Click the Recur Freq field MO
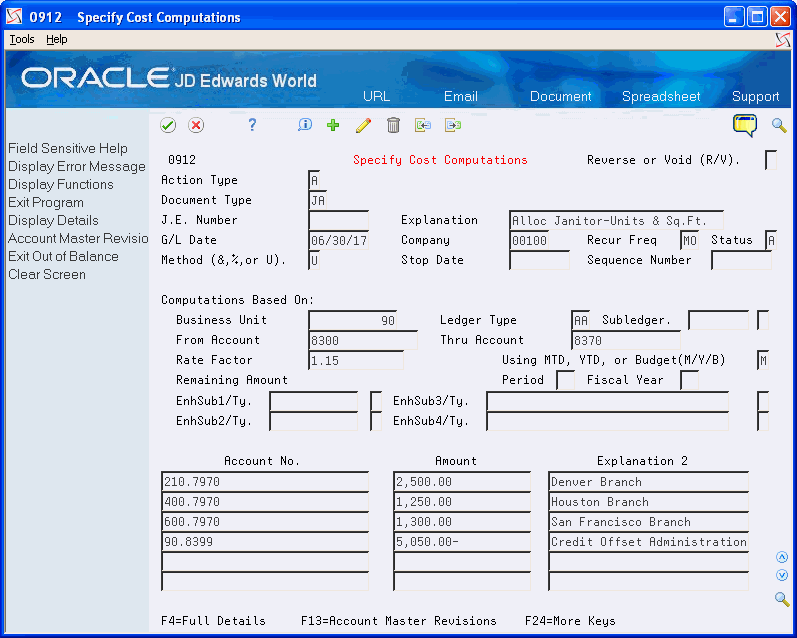Screen dimensions: 797x638 coord(689,240)
